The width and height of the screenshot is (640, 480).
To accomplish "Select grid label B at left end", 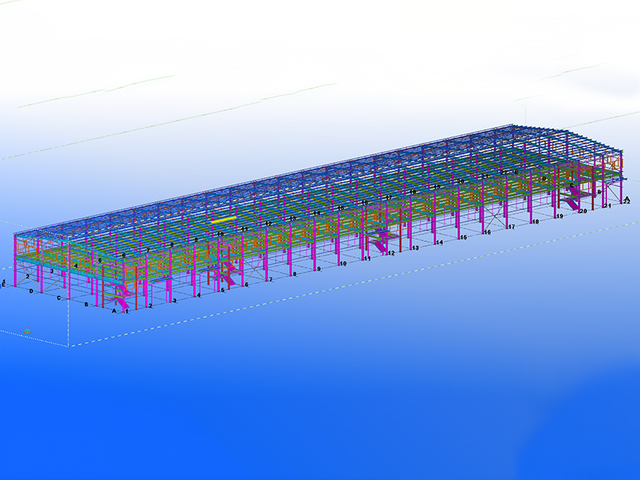I will 86,304.
